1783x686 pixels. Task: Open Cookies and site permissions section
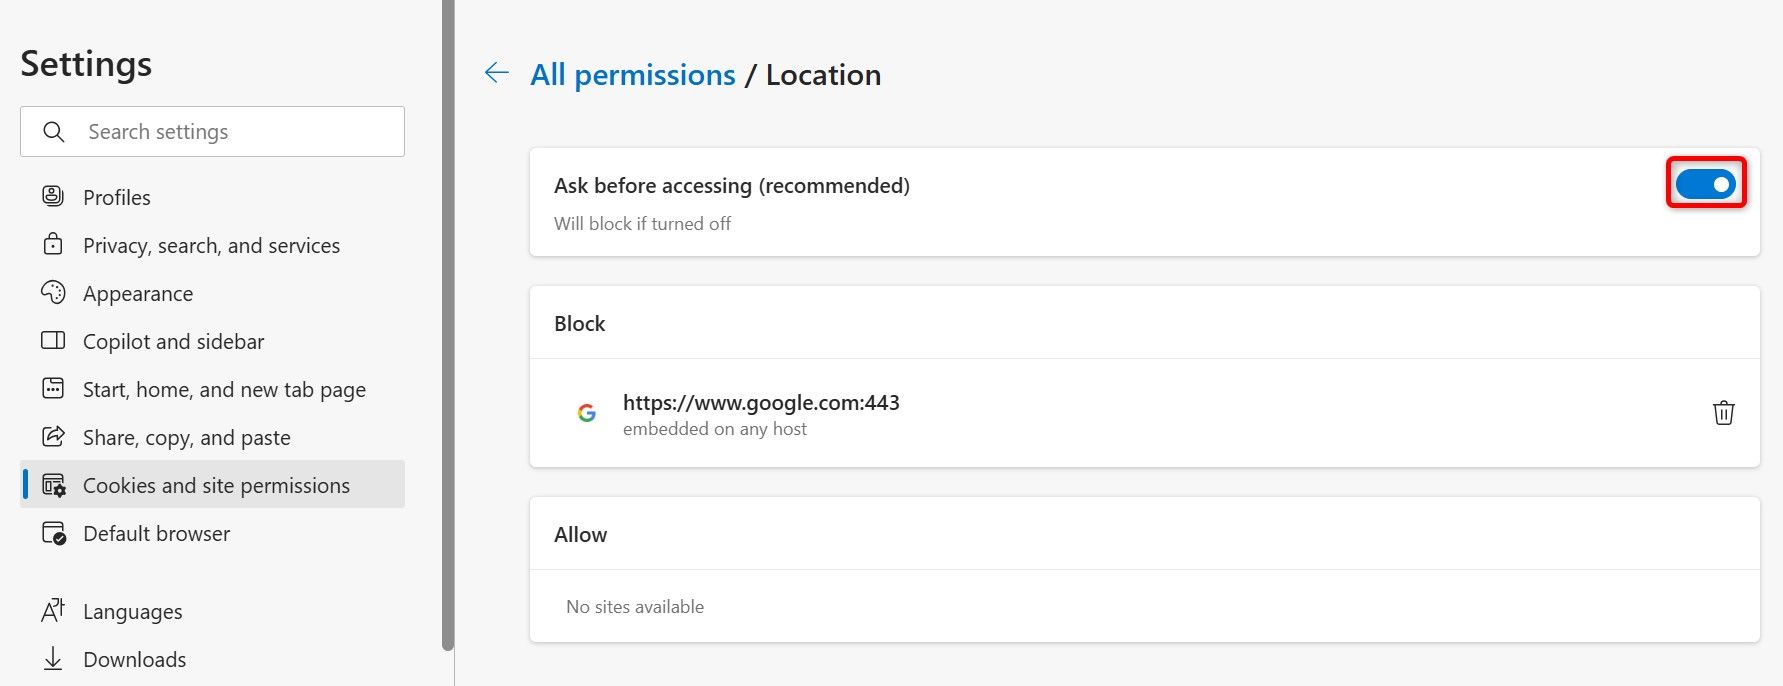pos(216,485)
